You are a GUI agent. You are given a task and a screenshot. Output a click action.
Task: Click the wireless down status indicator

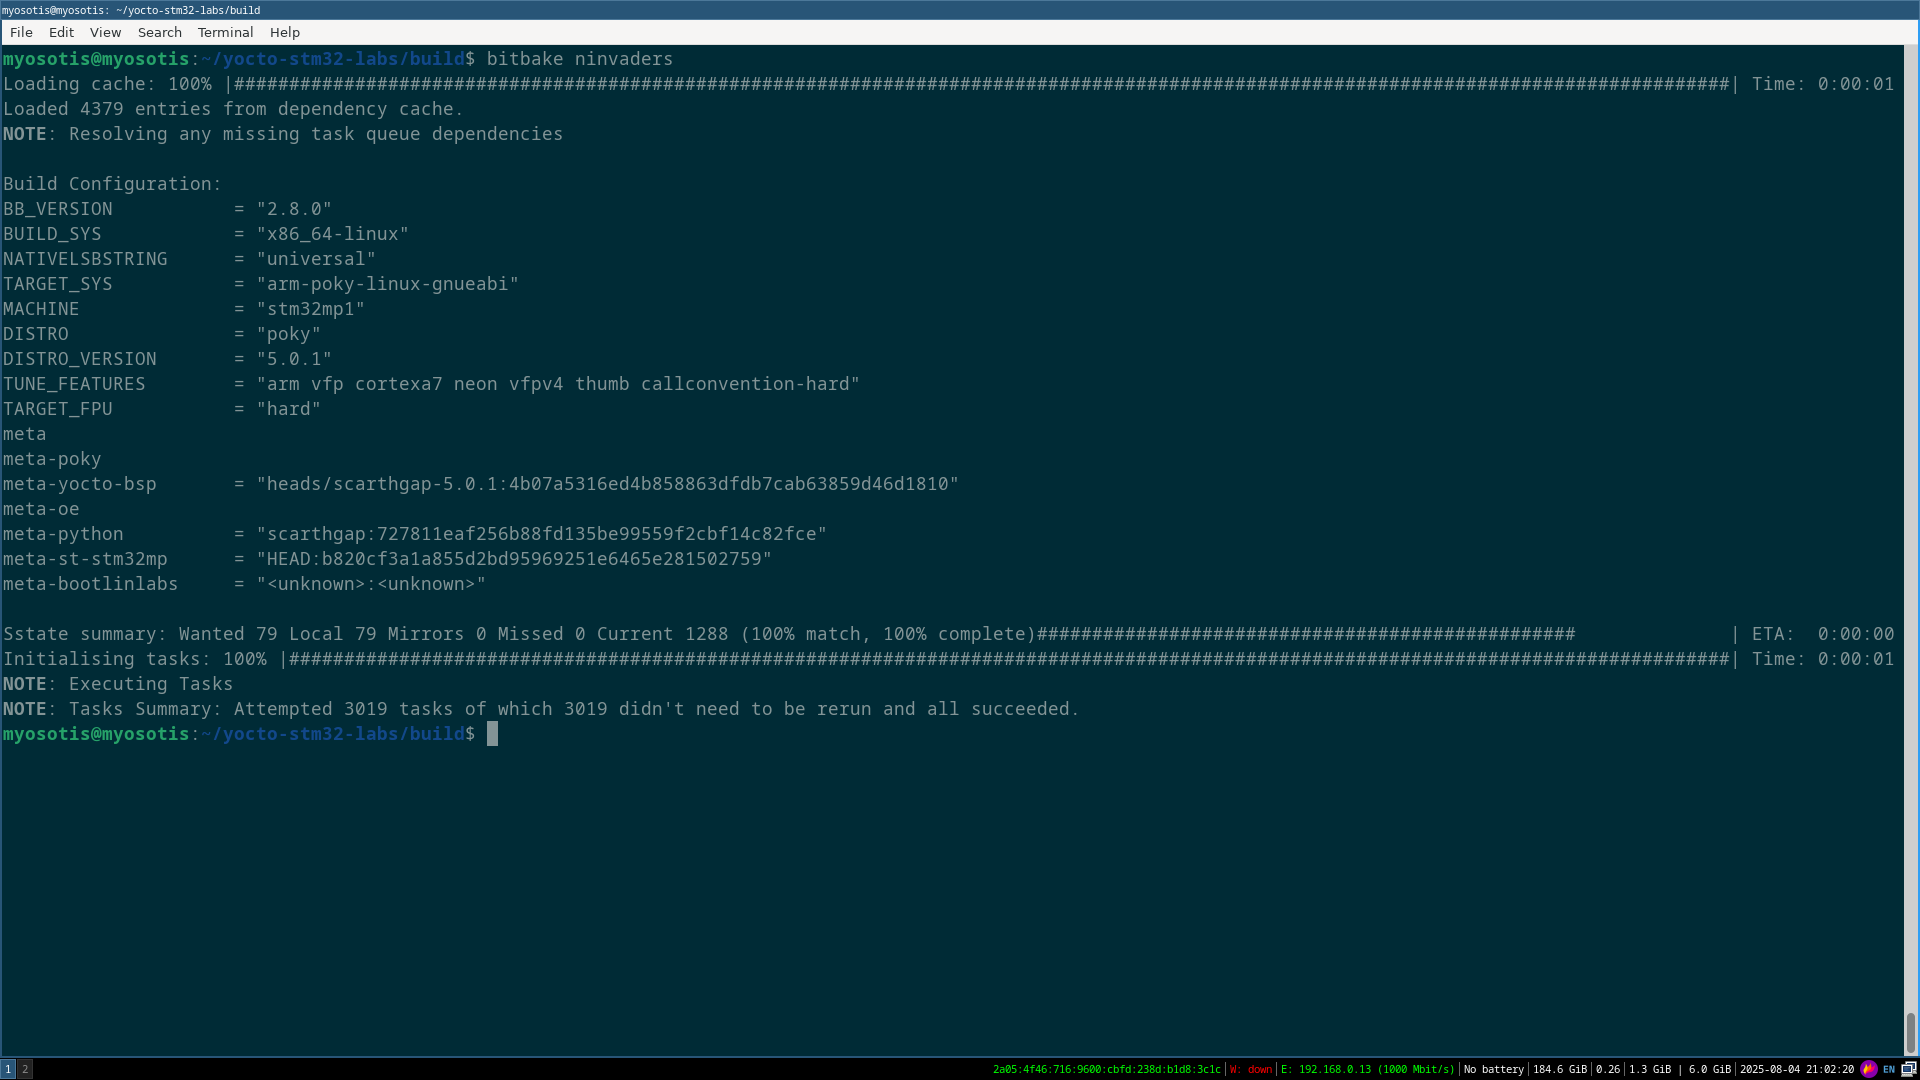click(x=1250, y=1069)
